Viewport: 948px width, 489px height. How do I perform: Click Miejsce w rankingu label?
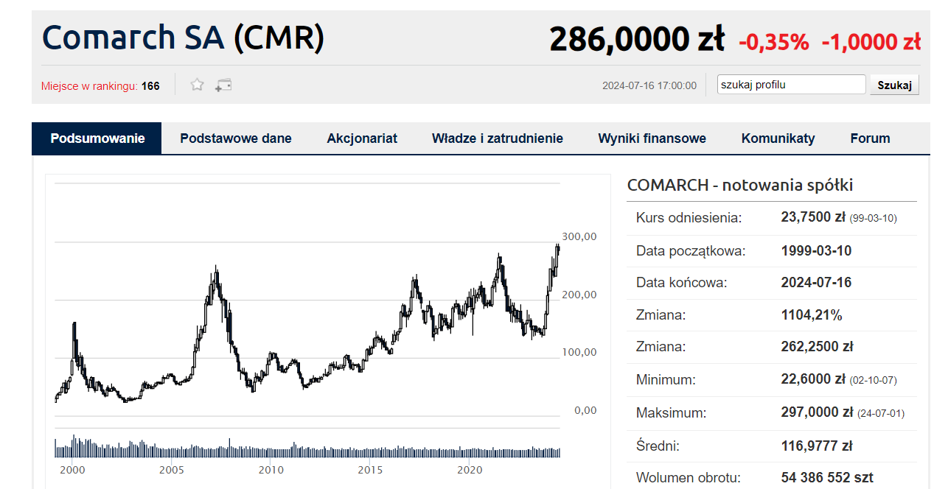pyautogui.click(x=89, y=86)
